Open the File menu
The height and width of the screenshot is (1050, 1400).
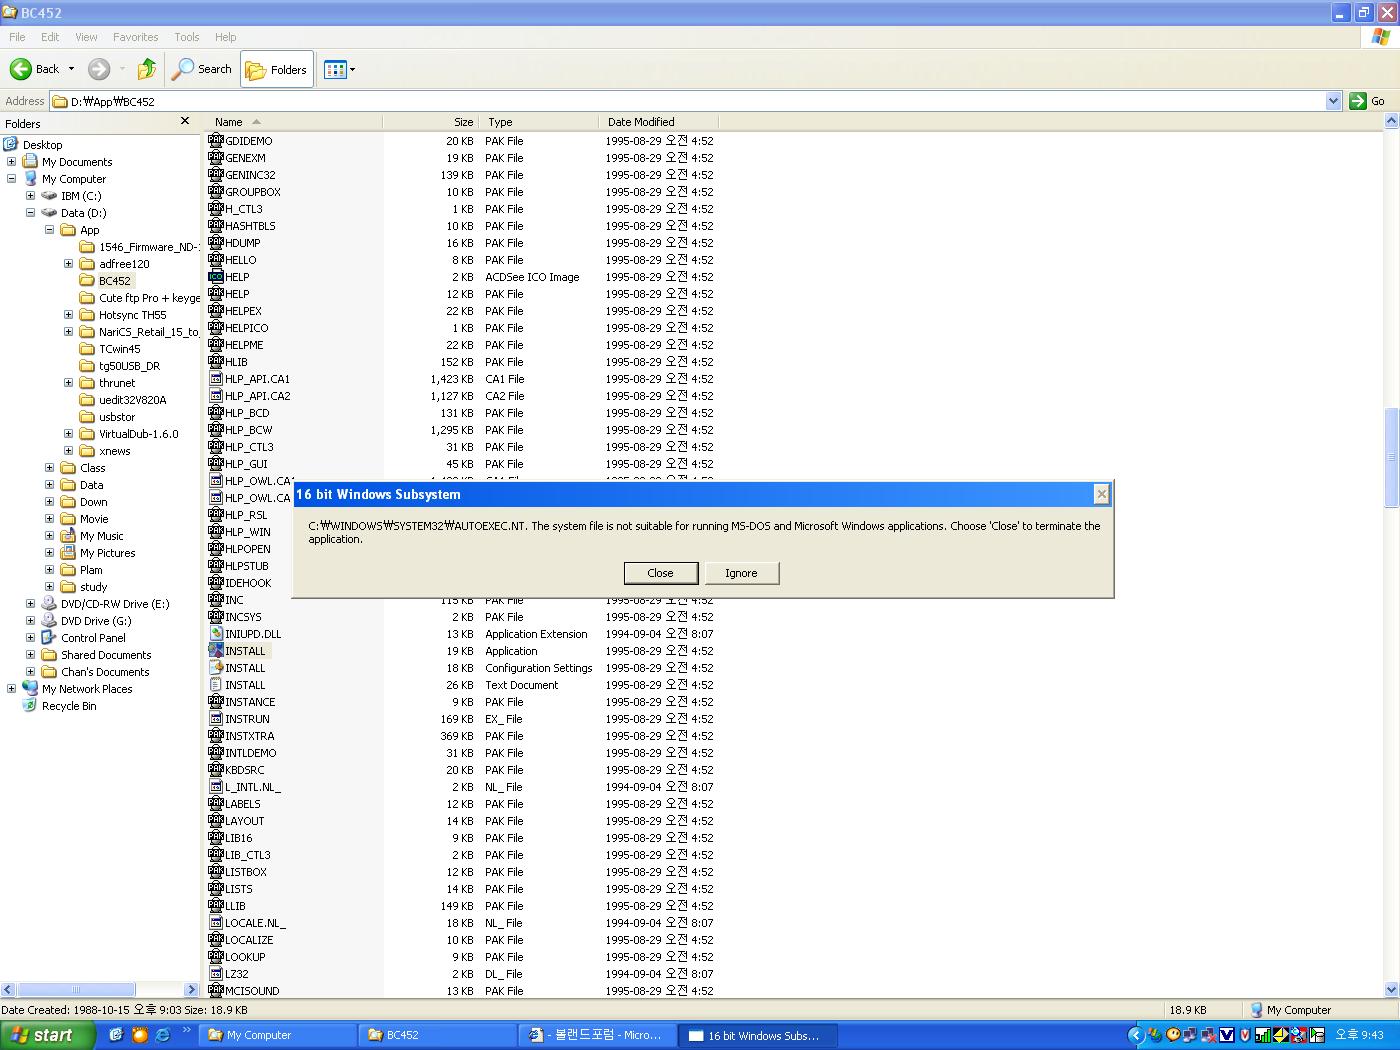[17, 37]
